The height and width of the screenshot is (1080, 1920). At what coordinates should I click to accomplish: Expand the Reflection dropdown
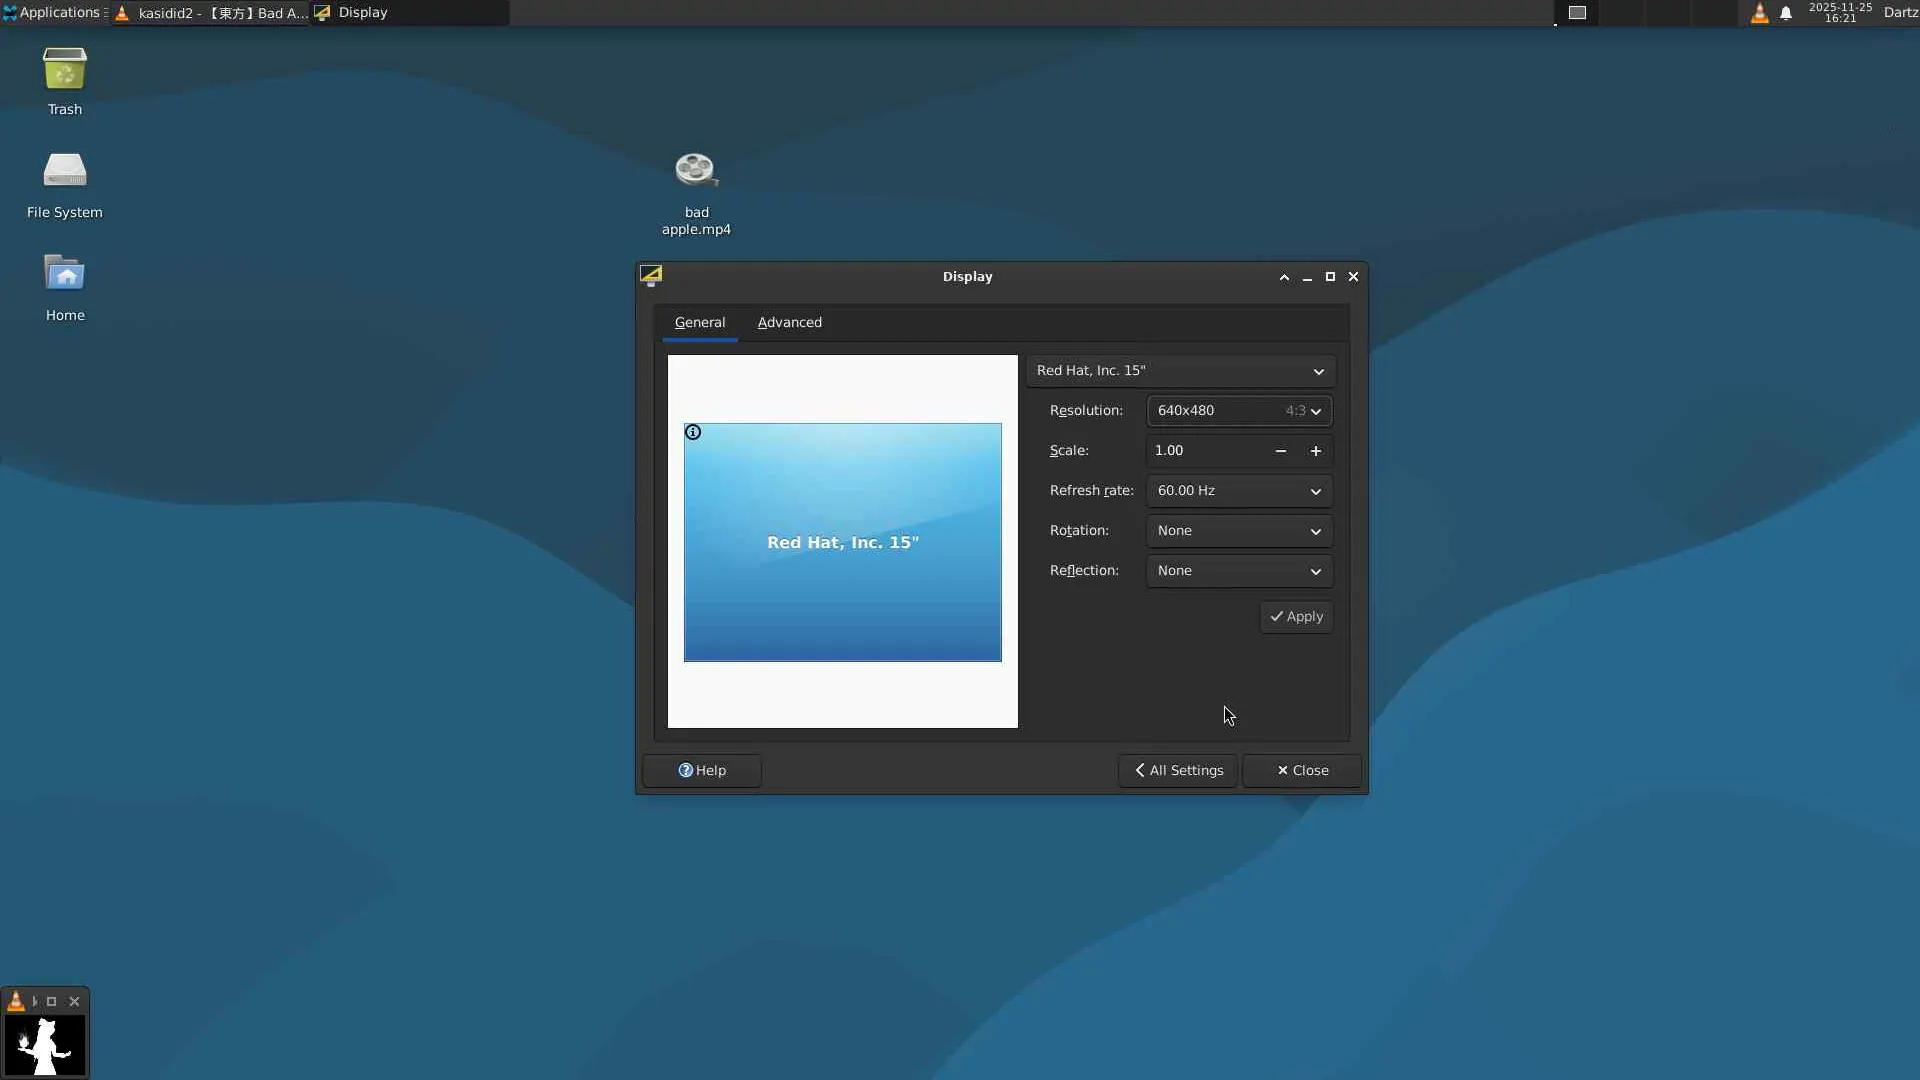1239,571
